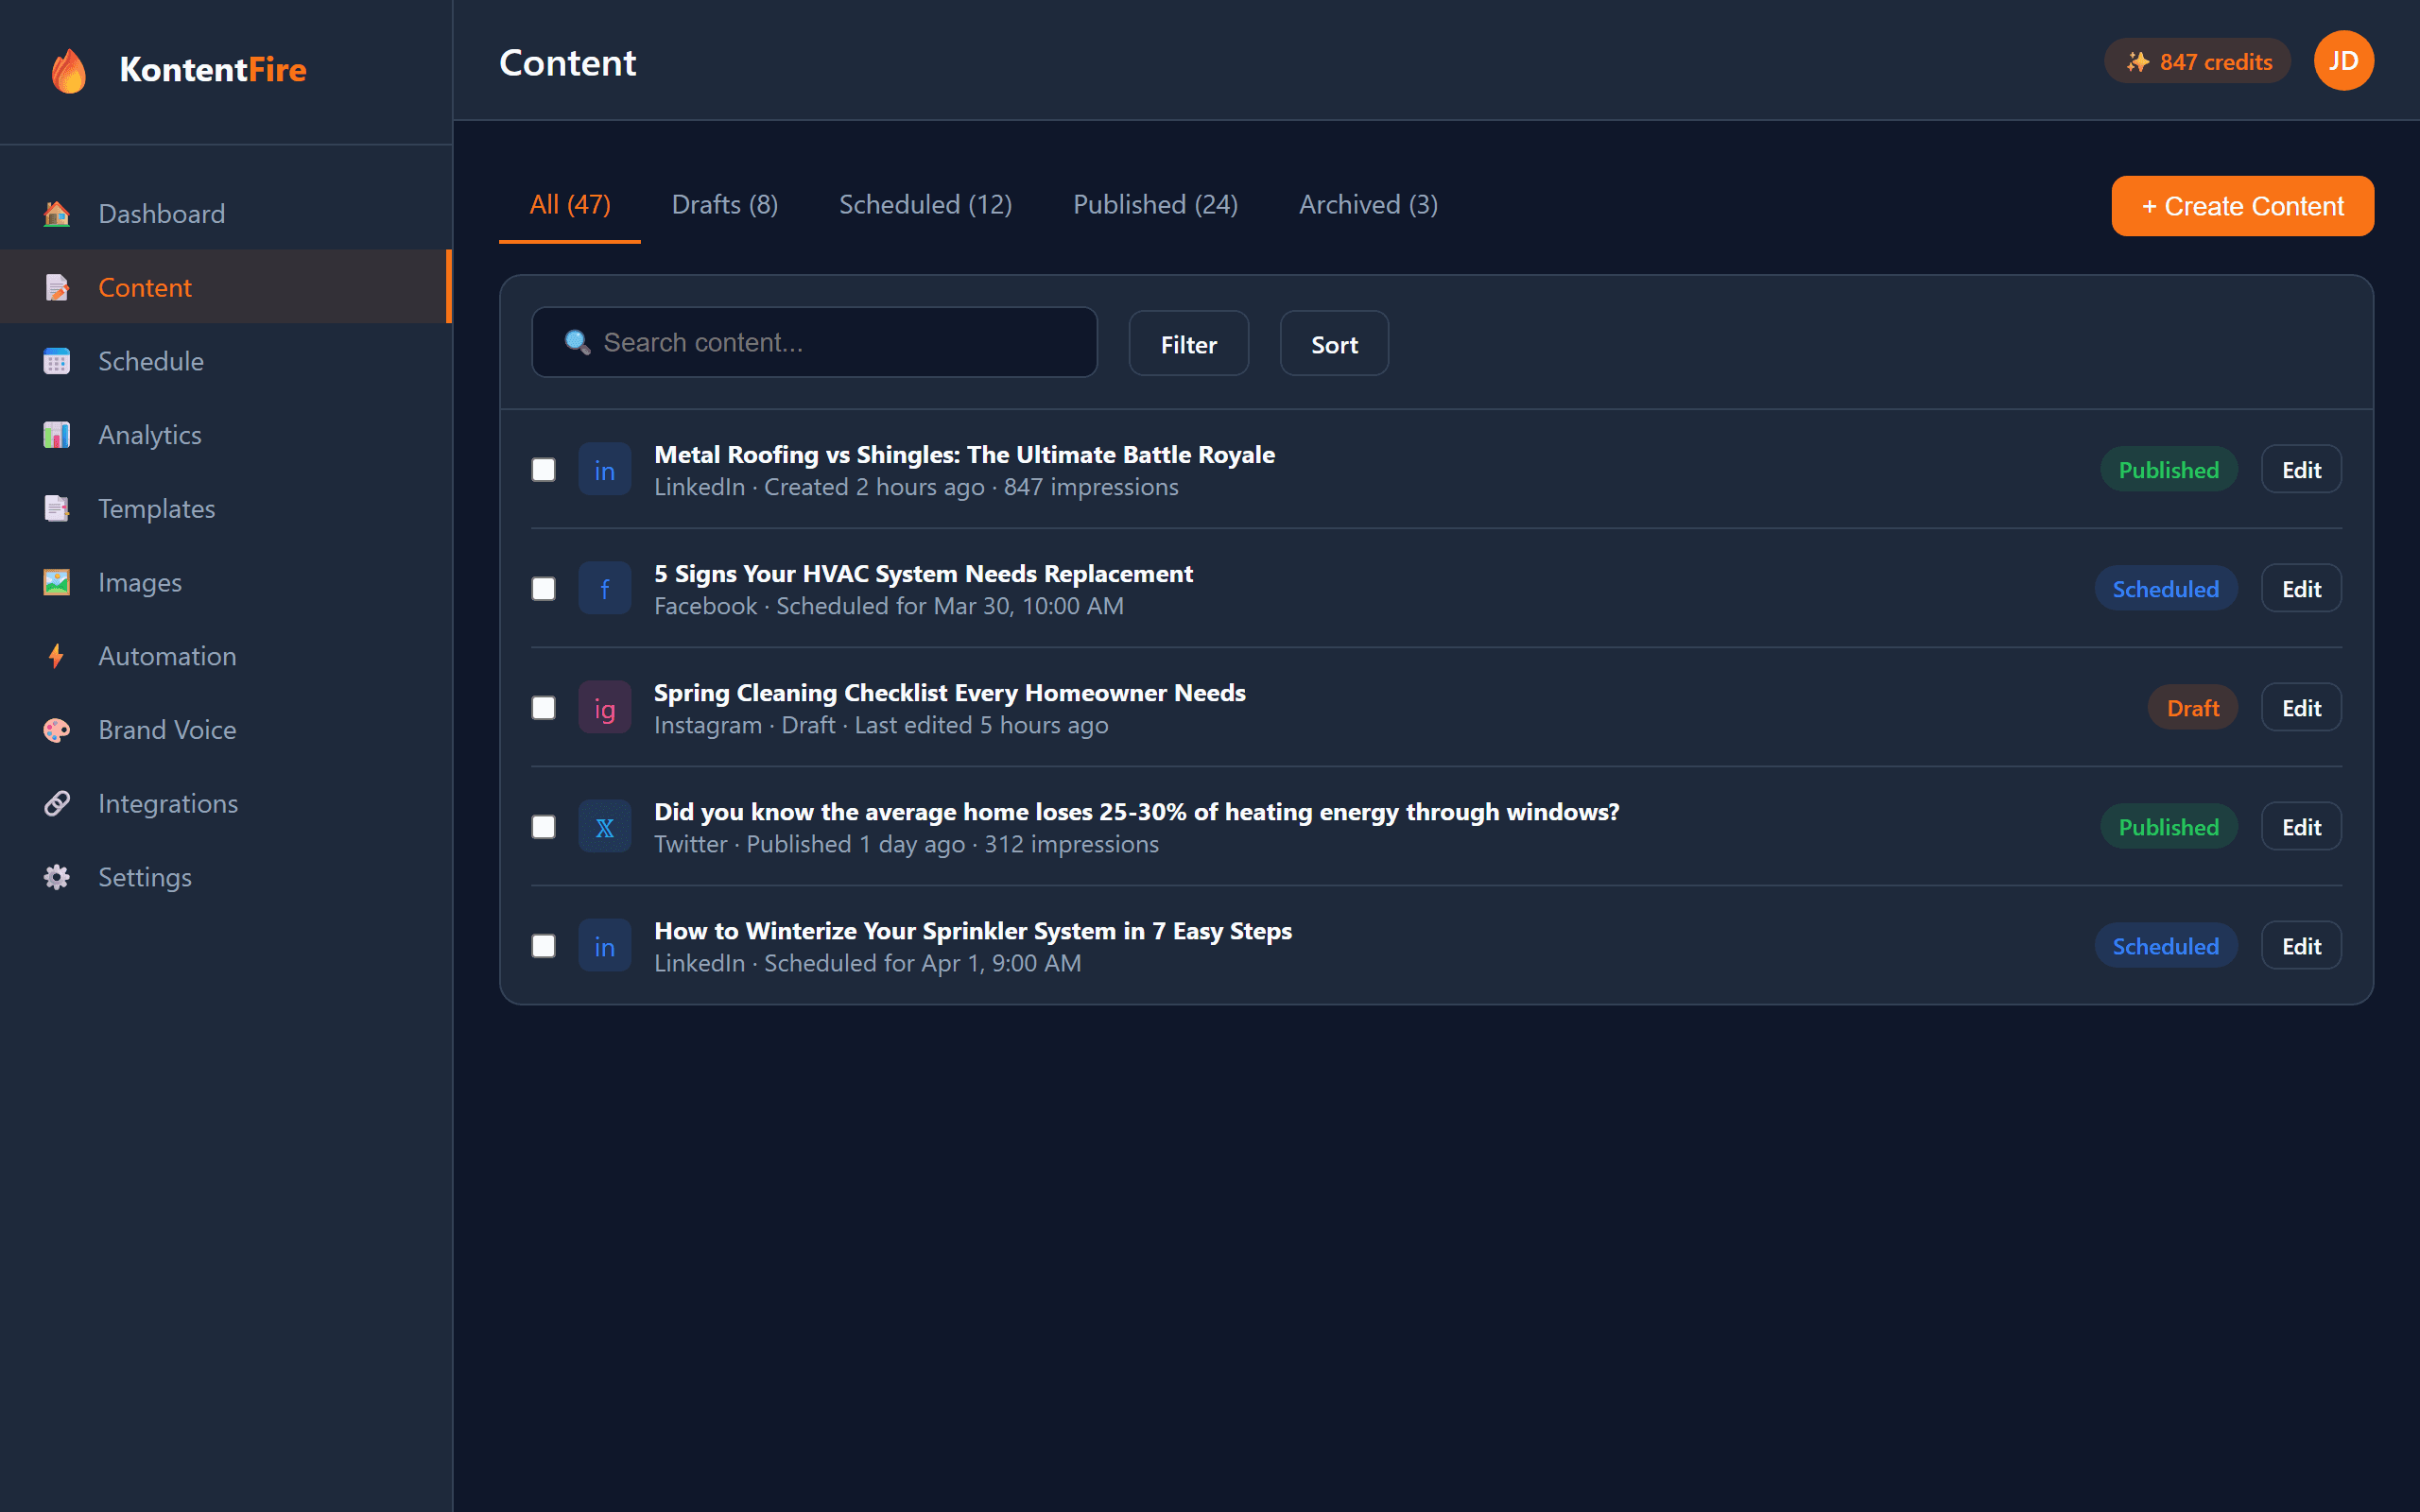Select the Analytics sidebar icon
The image size is (2420, 1512).
click(56, 434)
